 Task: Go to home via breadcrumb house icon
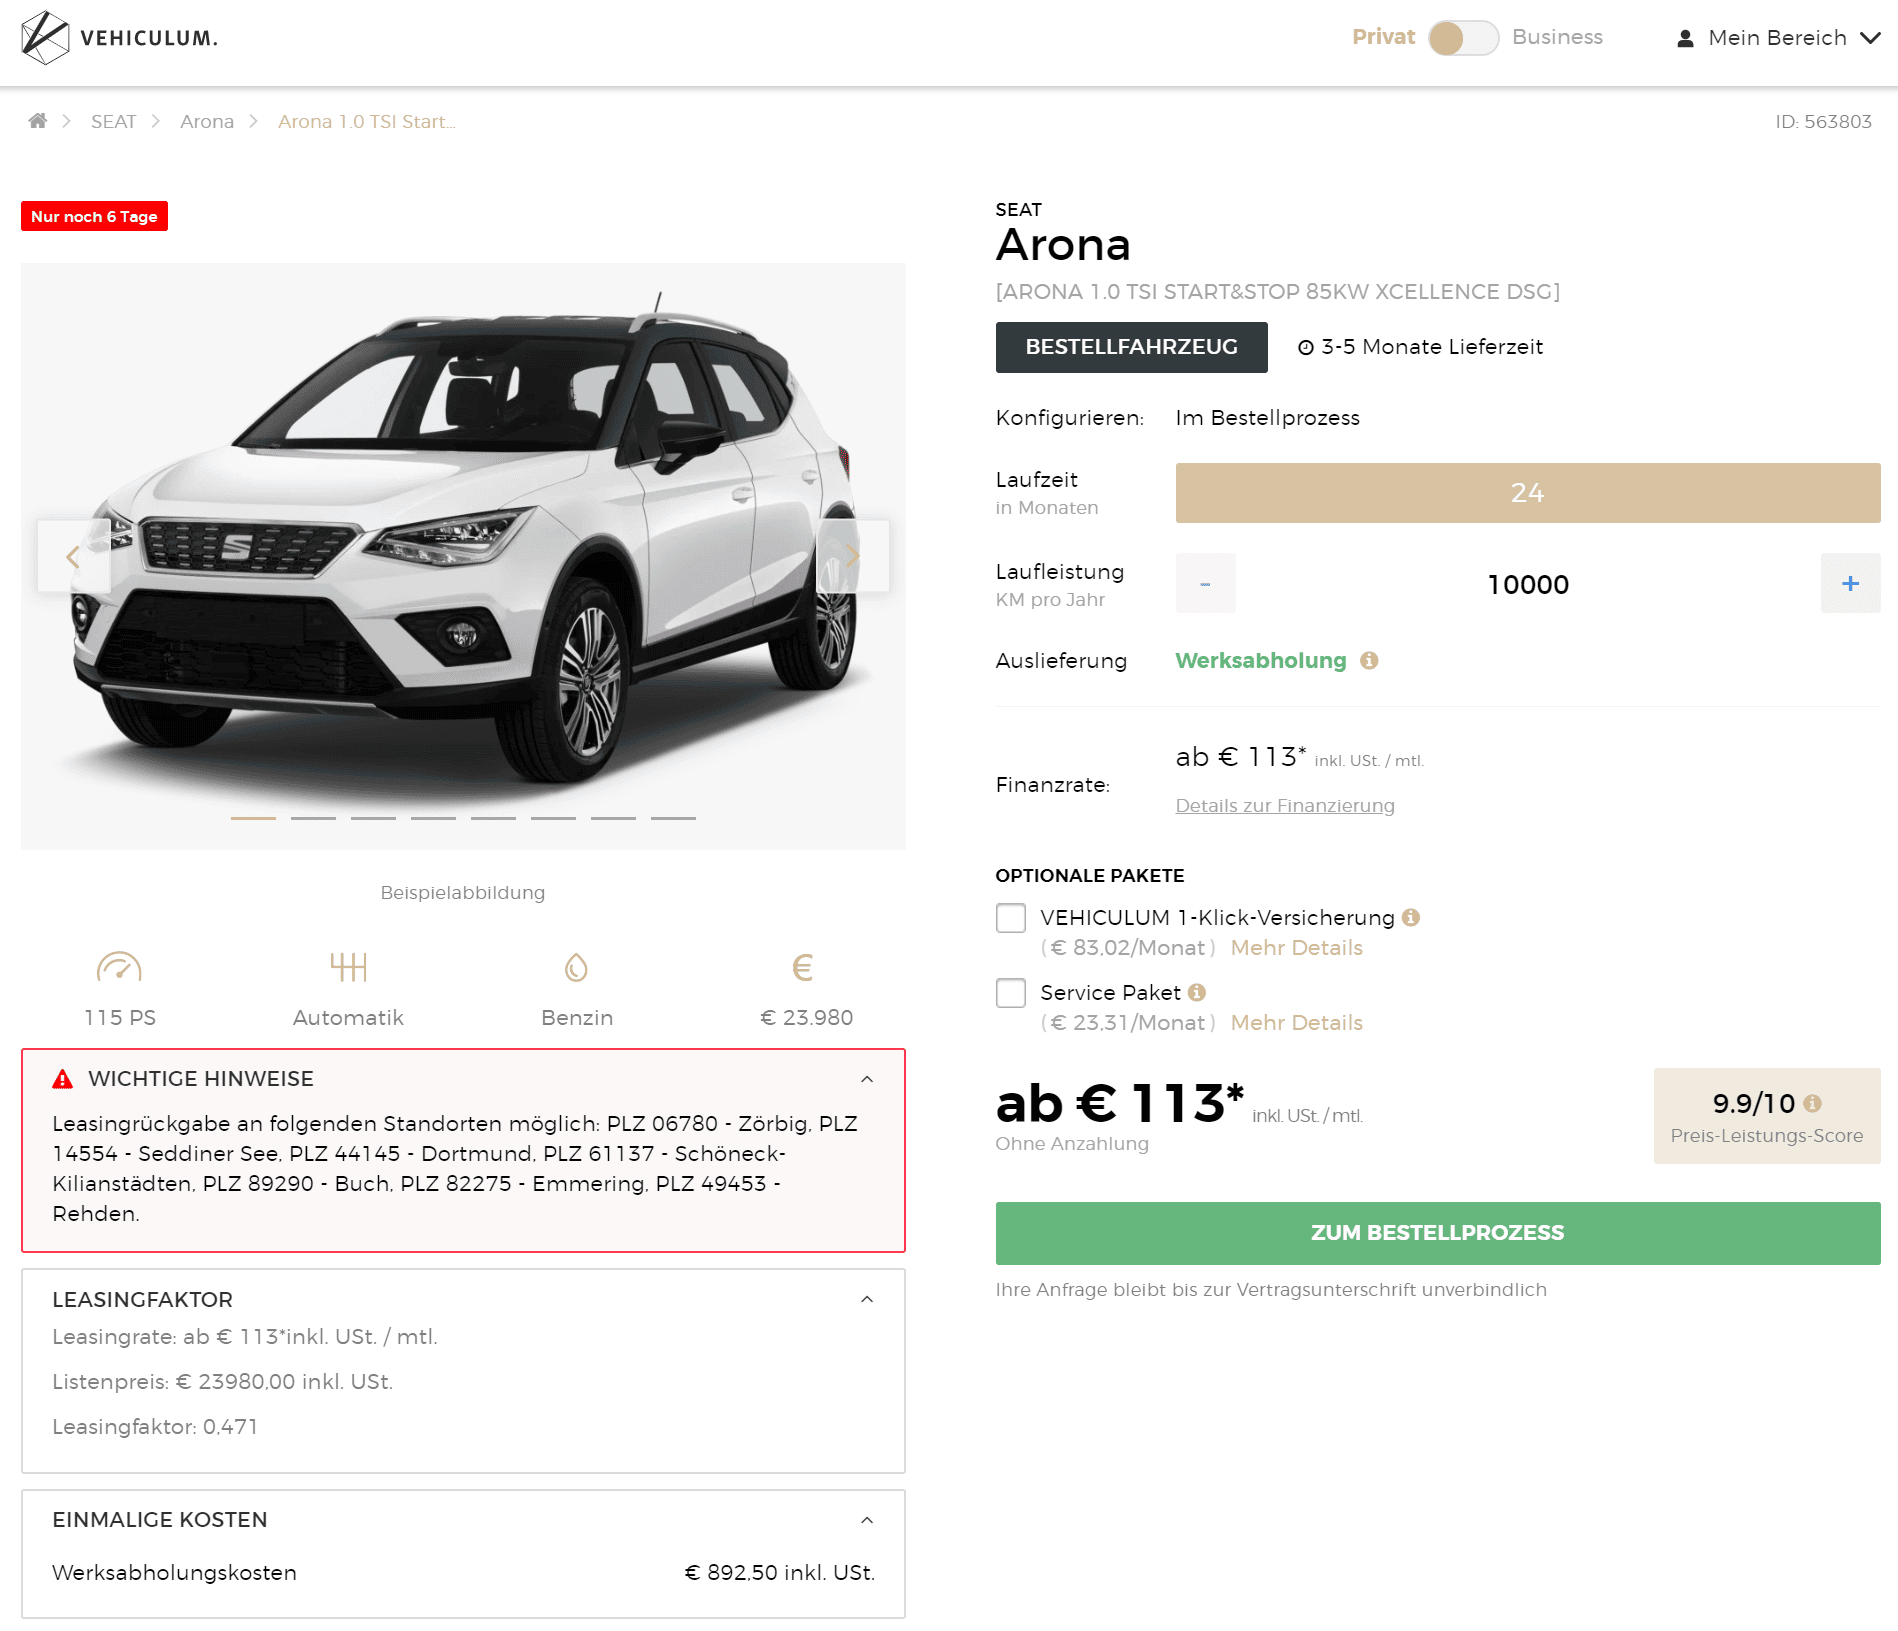[x=38, y=121]
